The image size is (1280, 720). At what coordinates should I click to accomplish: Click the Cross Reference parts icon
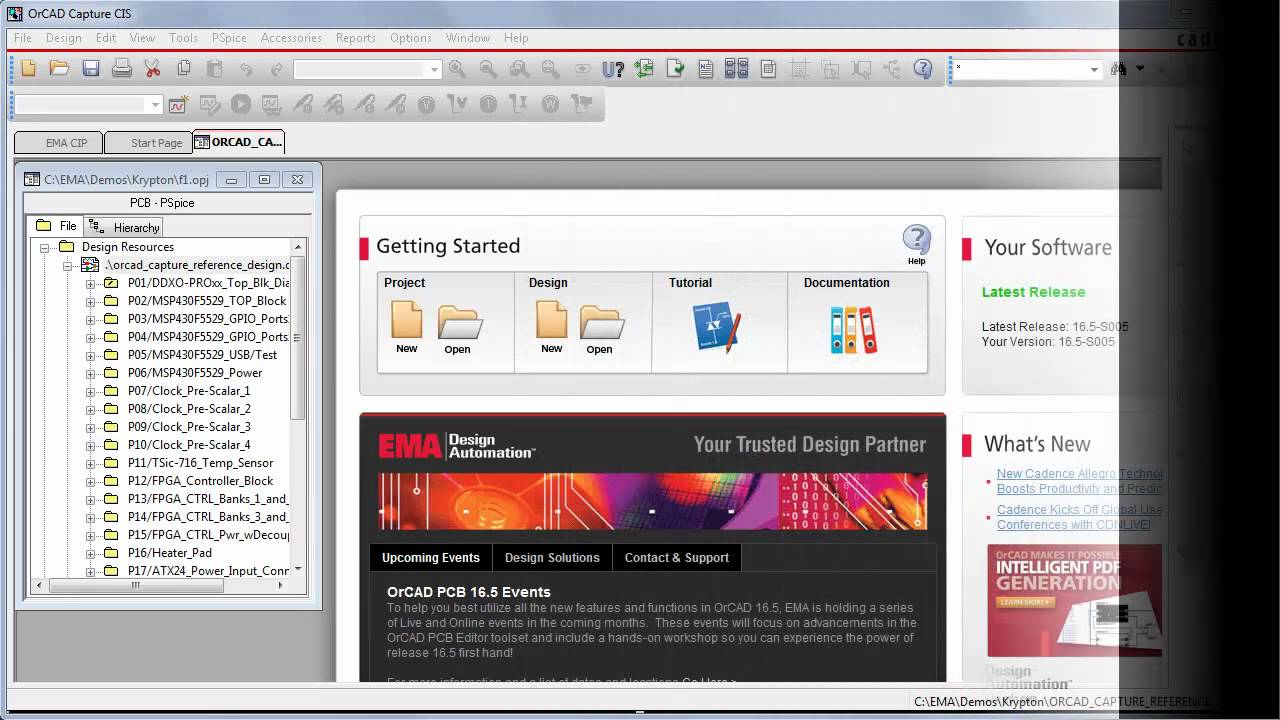click(x=737, y=69)
